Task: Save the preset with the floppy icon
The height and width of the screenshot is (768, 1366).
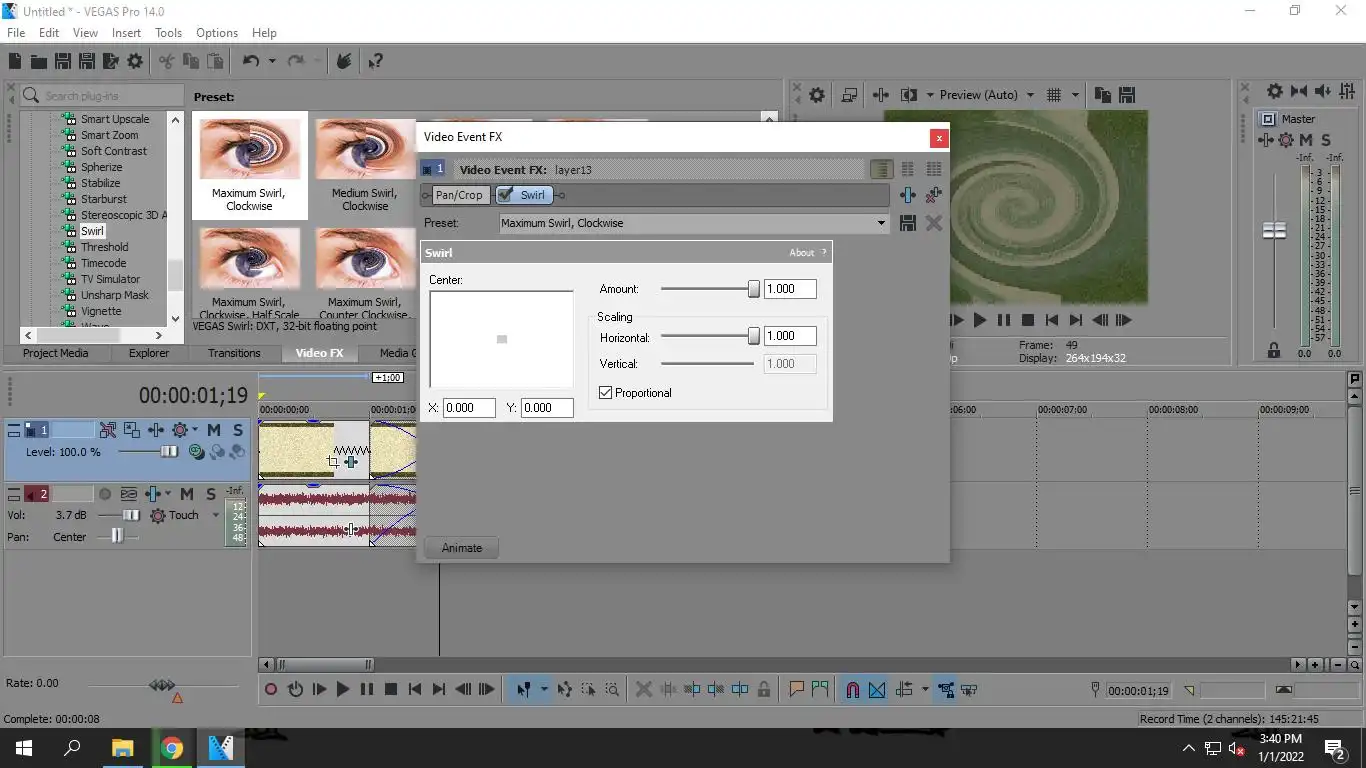Action: coord(908,223)
